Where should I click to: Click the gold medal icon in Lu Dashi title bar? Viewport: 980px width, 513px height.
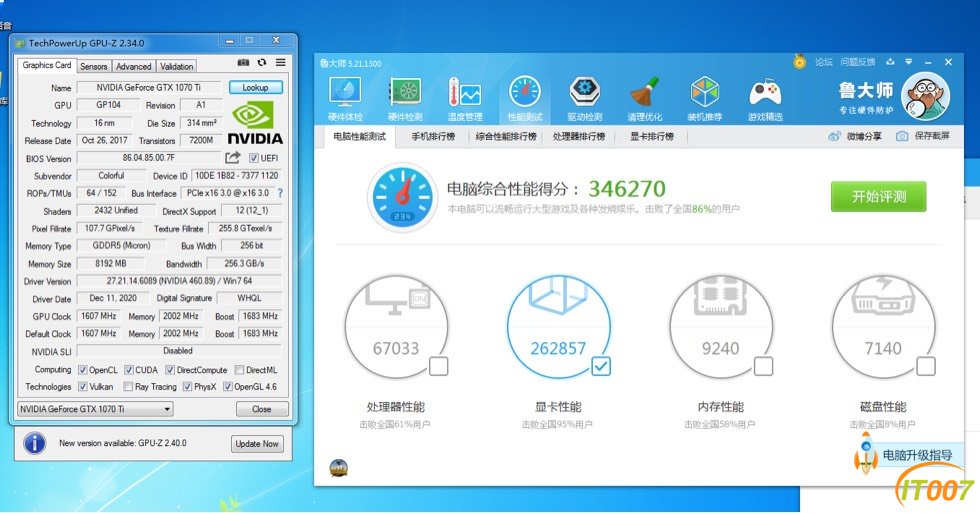tap(799, 61)
